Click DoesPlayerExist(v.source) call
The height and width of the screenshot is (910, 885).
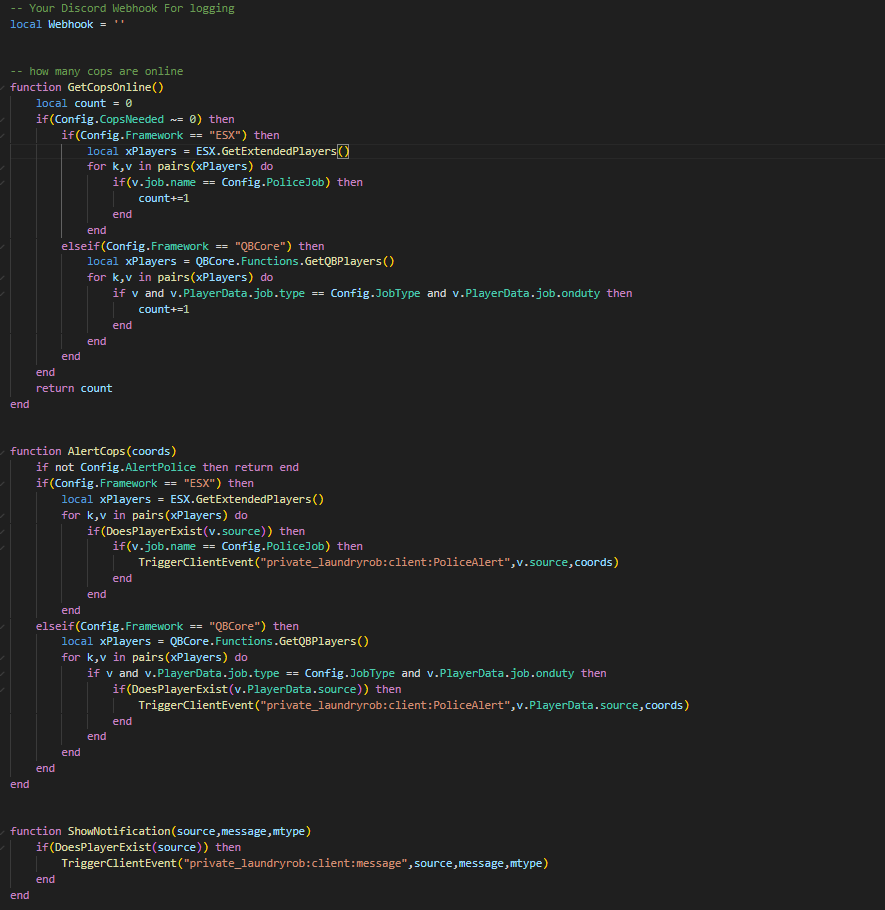pos(186,531)
